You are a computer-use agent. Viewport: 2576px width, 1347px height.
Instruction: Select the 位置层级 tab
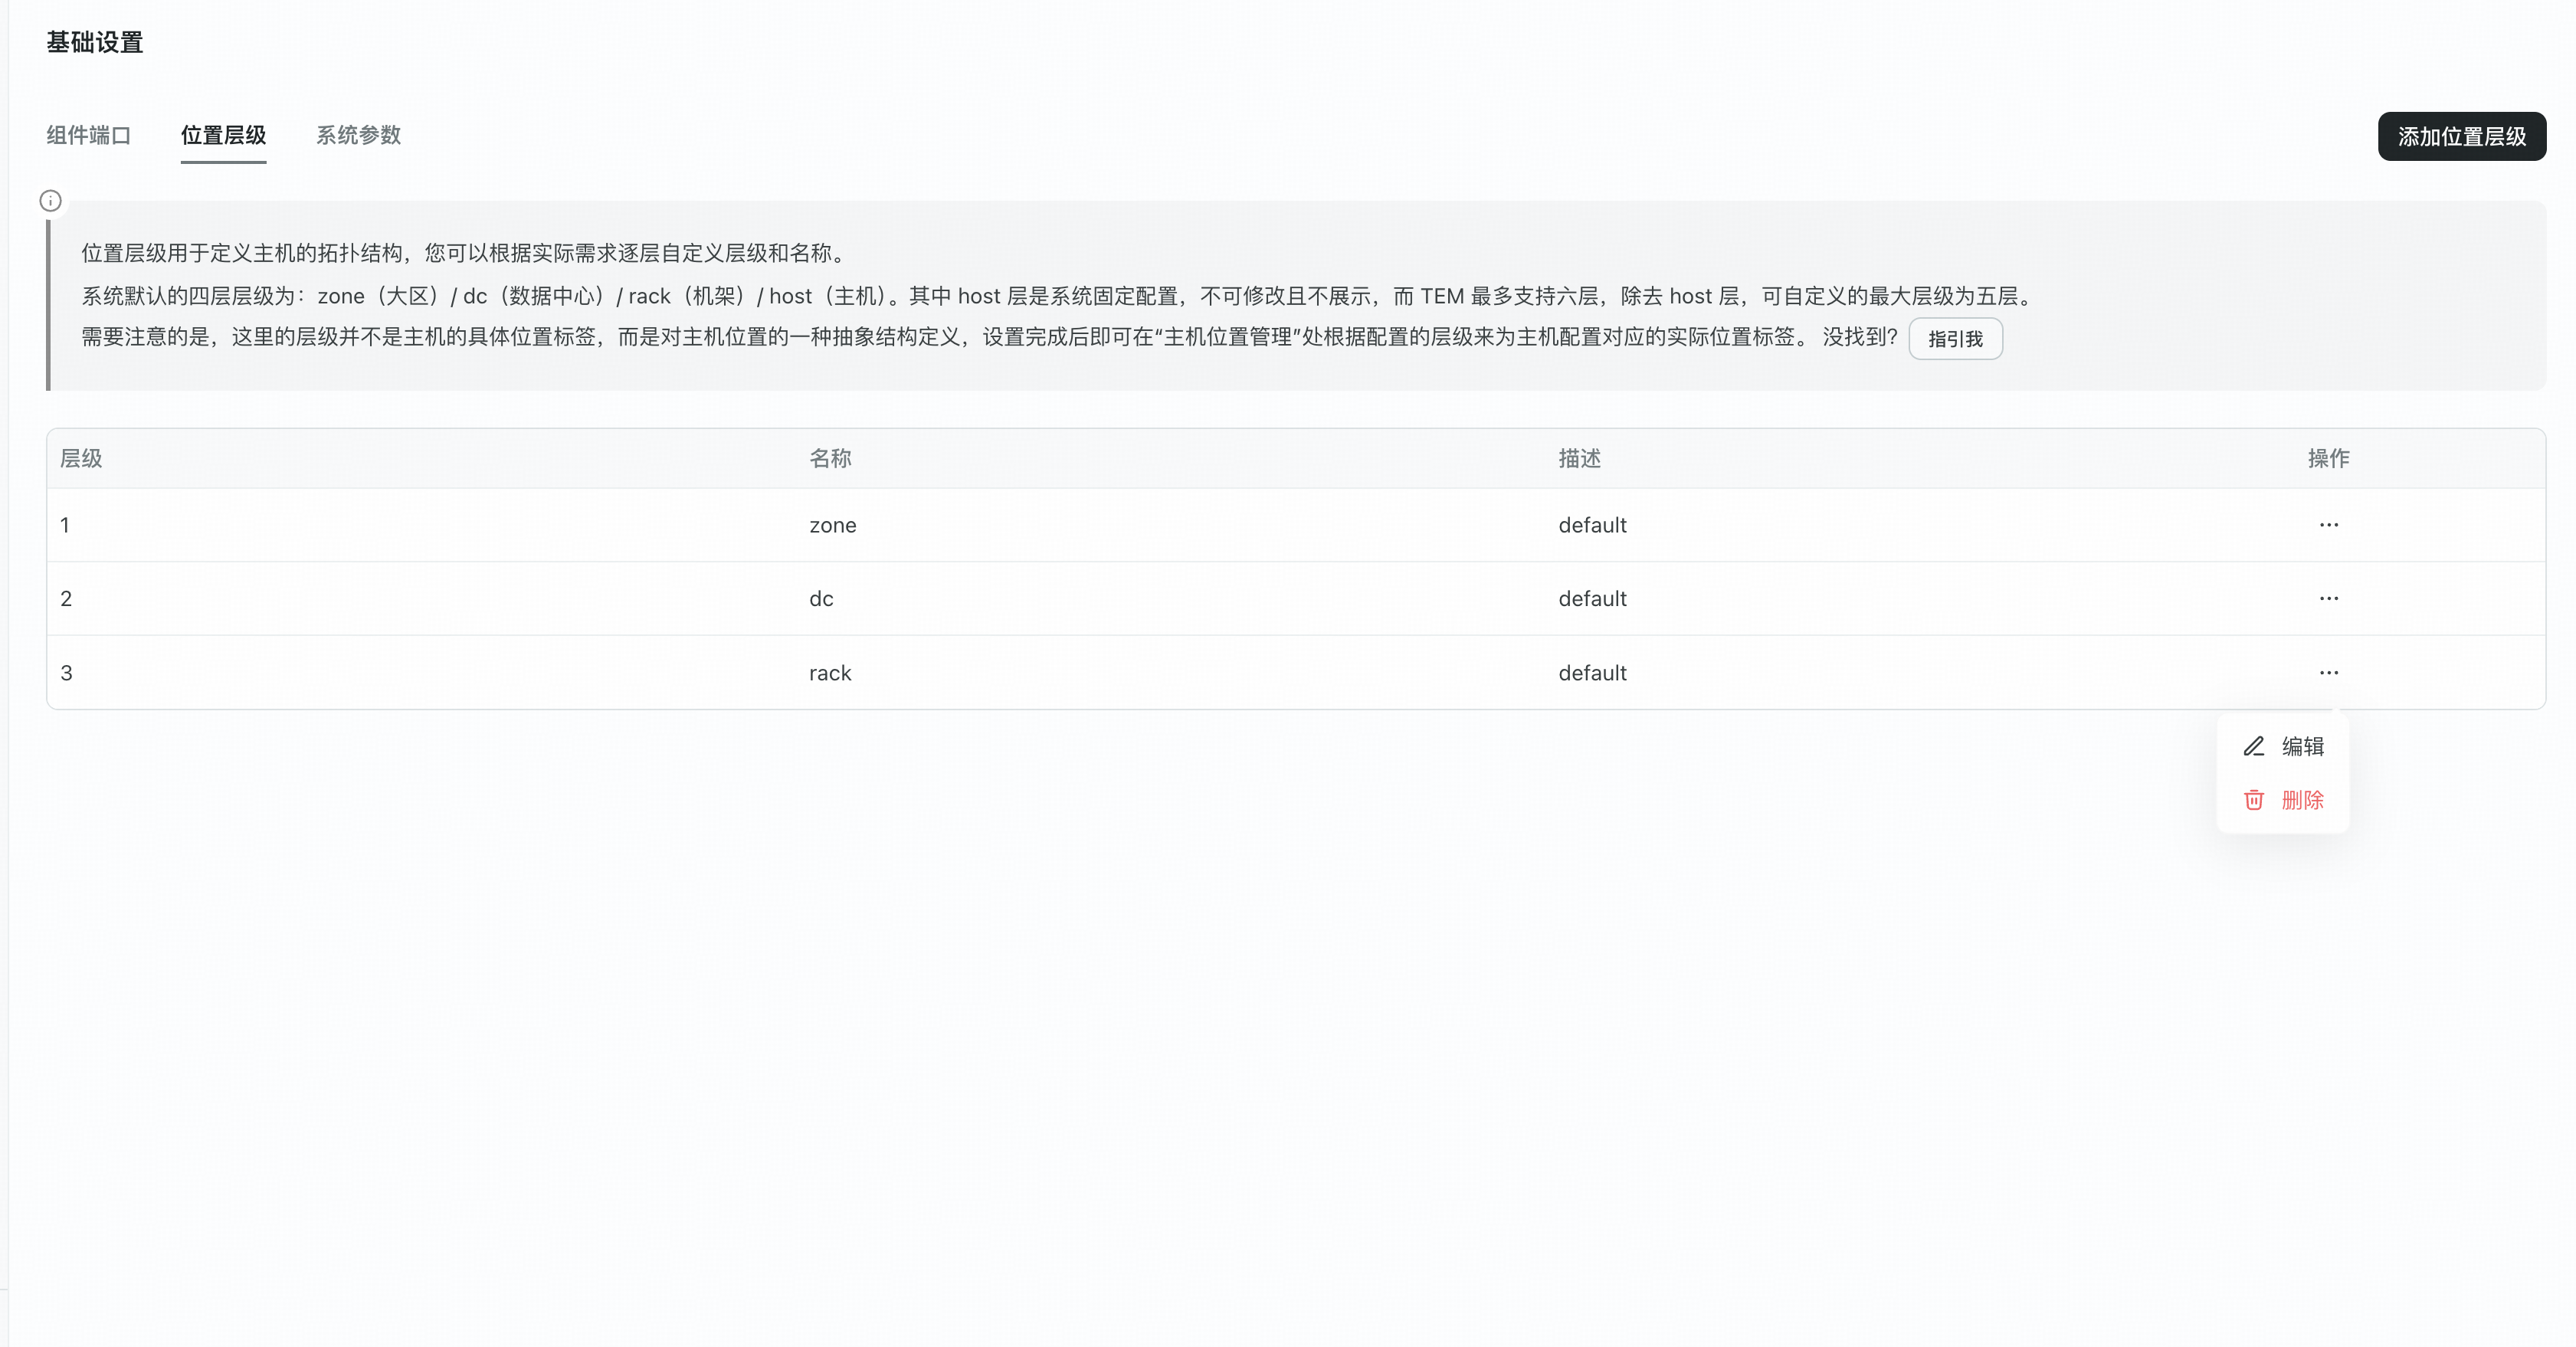pos(223,135)
